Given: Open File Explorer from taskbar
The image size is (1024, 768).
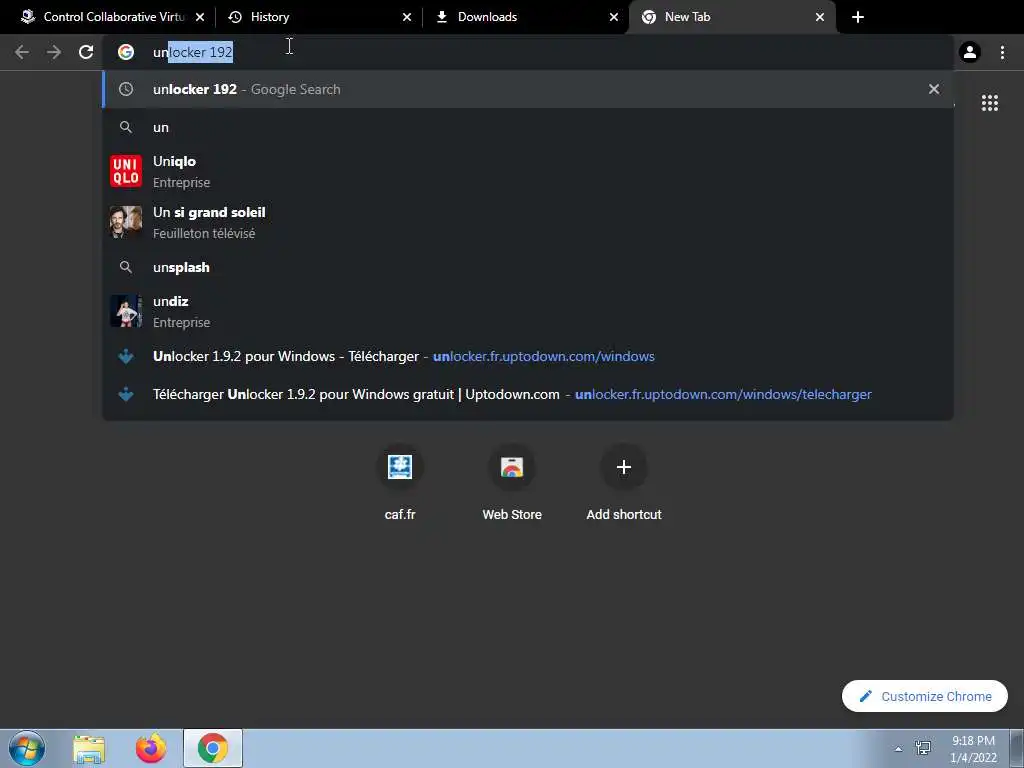Looking at the screenshot, I should coord(89,749).
